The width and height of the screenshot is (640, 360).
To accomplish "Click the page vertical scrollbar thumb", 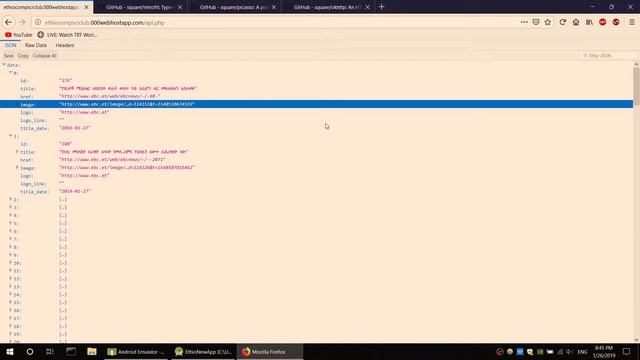I will 636,87.
